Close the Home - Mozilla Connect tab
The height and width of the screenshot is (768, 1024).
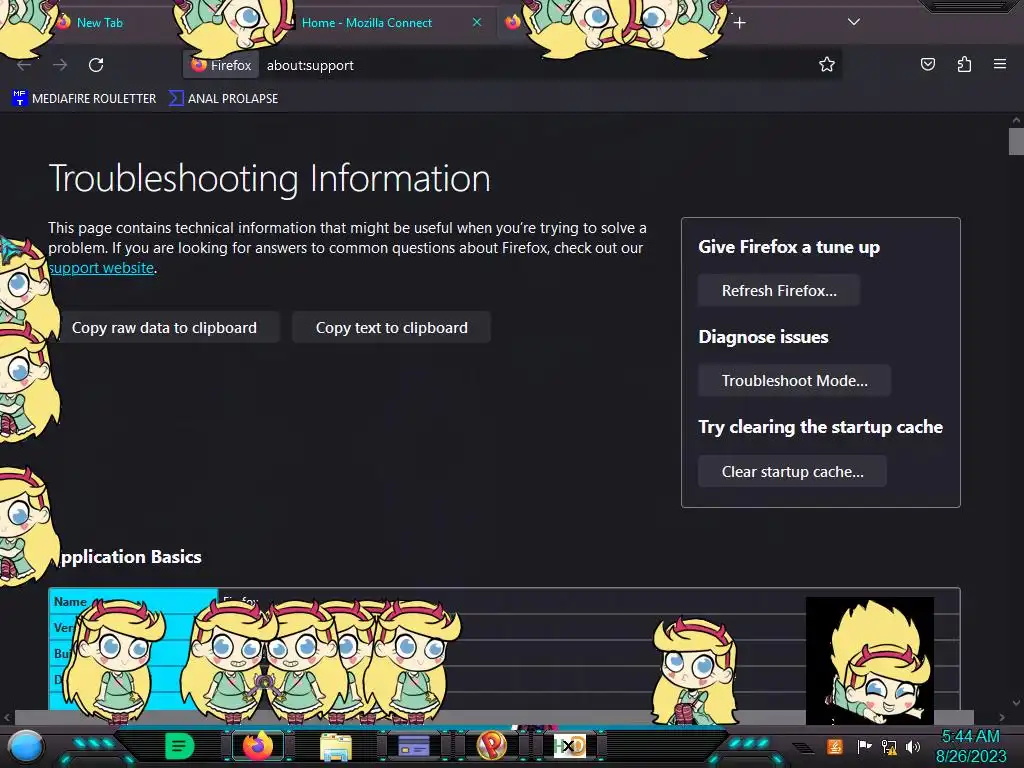tap(477, 22)
